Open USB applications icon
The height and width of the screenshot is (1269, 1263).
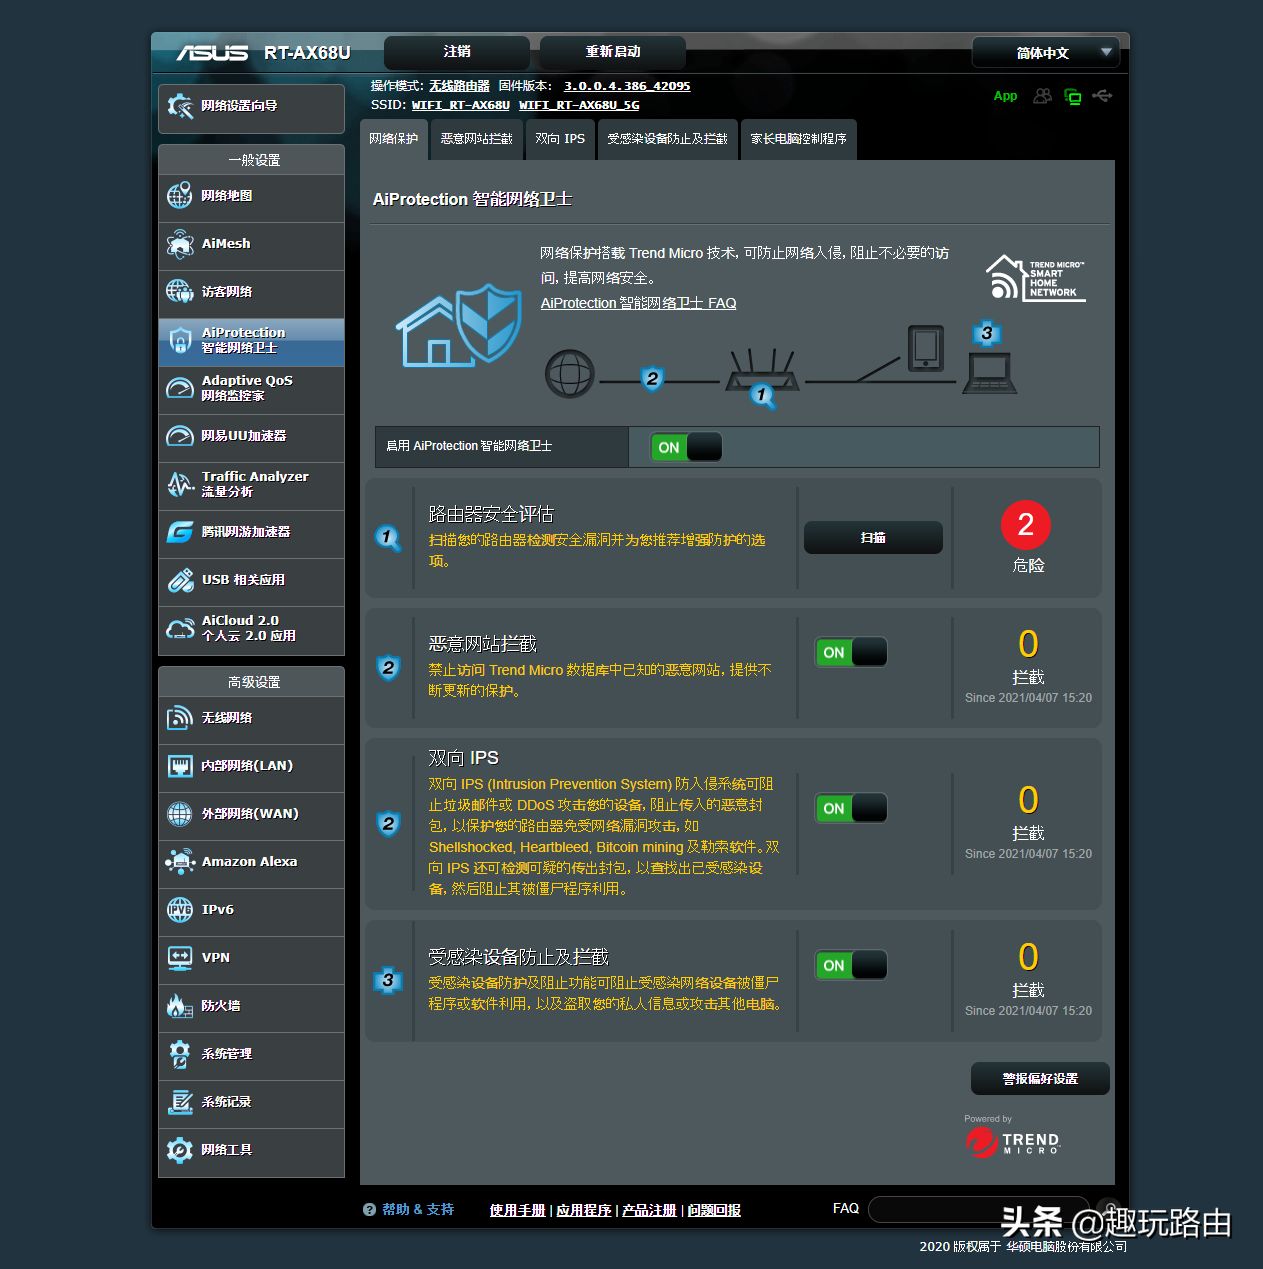(x=180, y=580)
